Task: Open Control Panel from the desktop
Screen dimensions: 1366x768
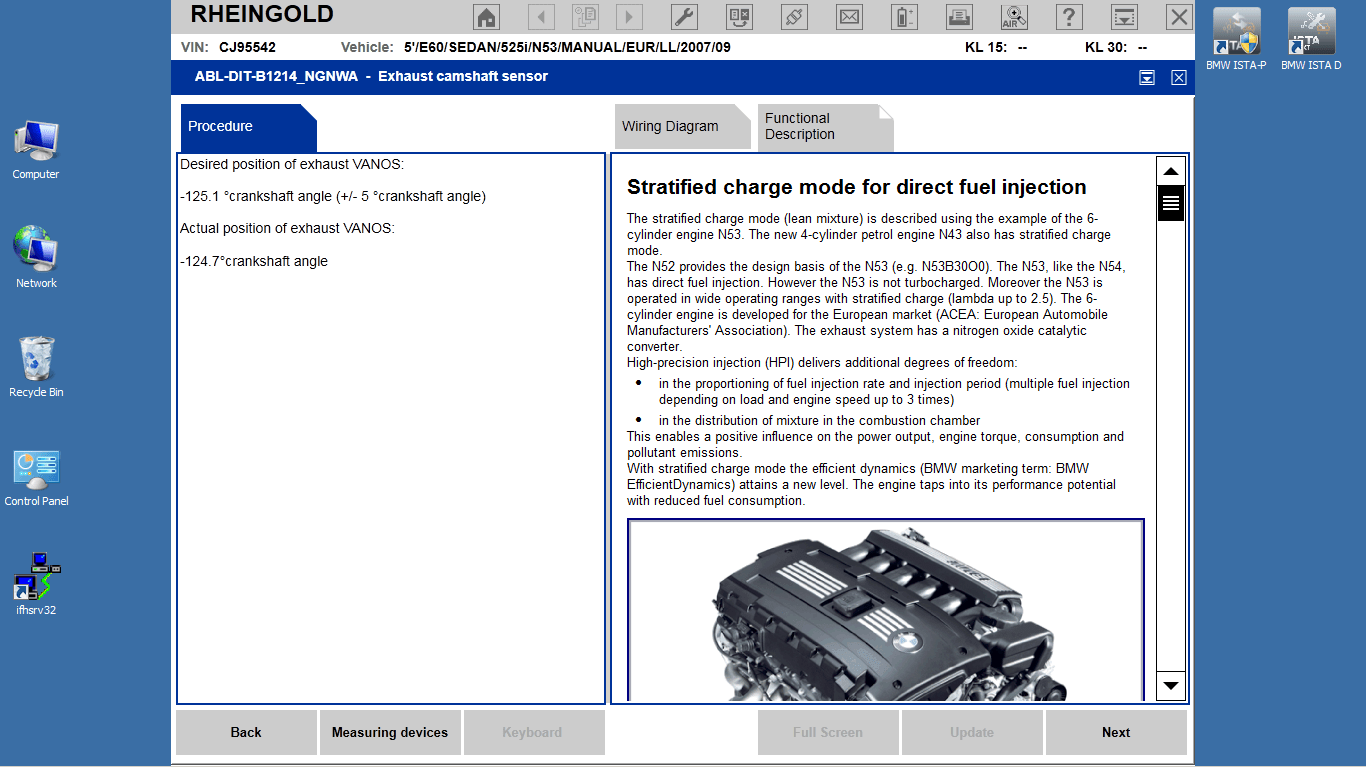Action: coord(36,467)
